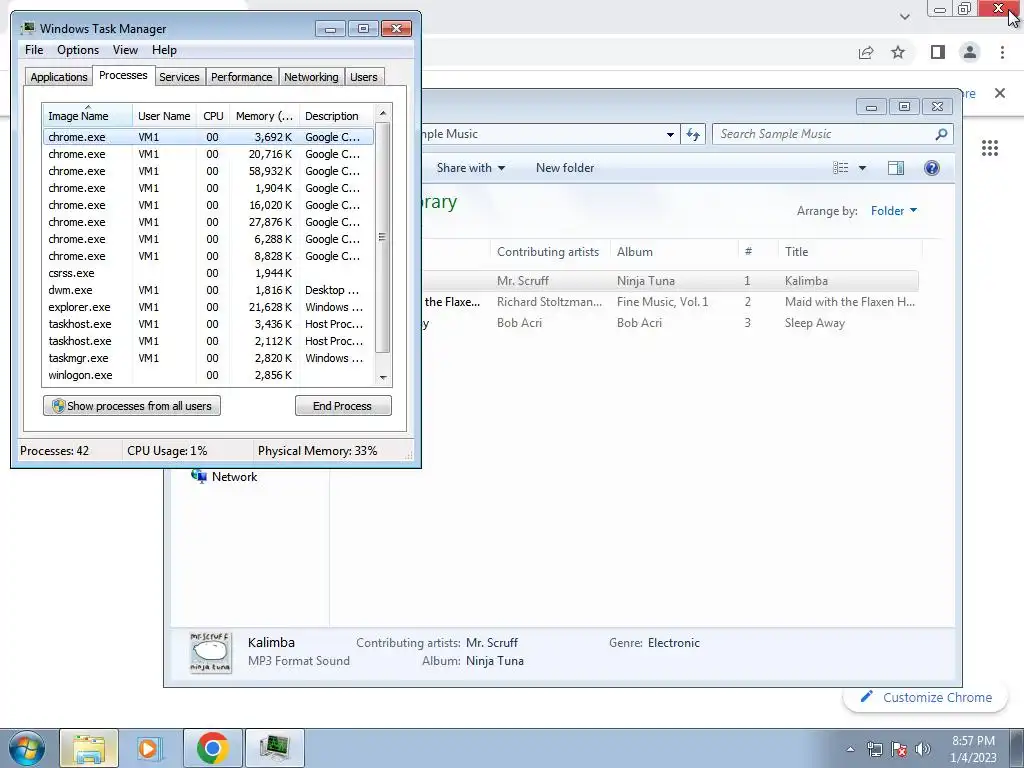
Task: Click Show processes from all users
Action: (x=132, y=406)
